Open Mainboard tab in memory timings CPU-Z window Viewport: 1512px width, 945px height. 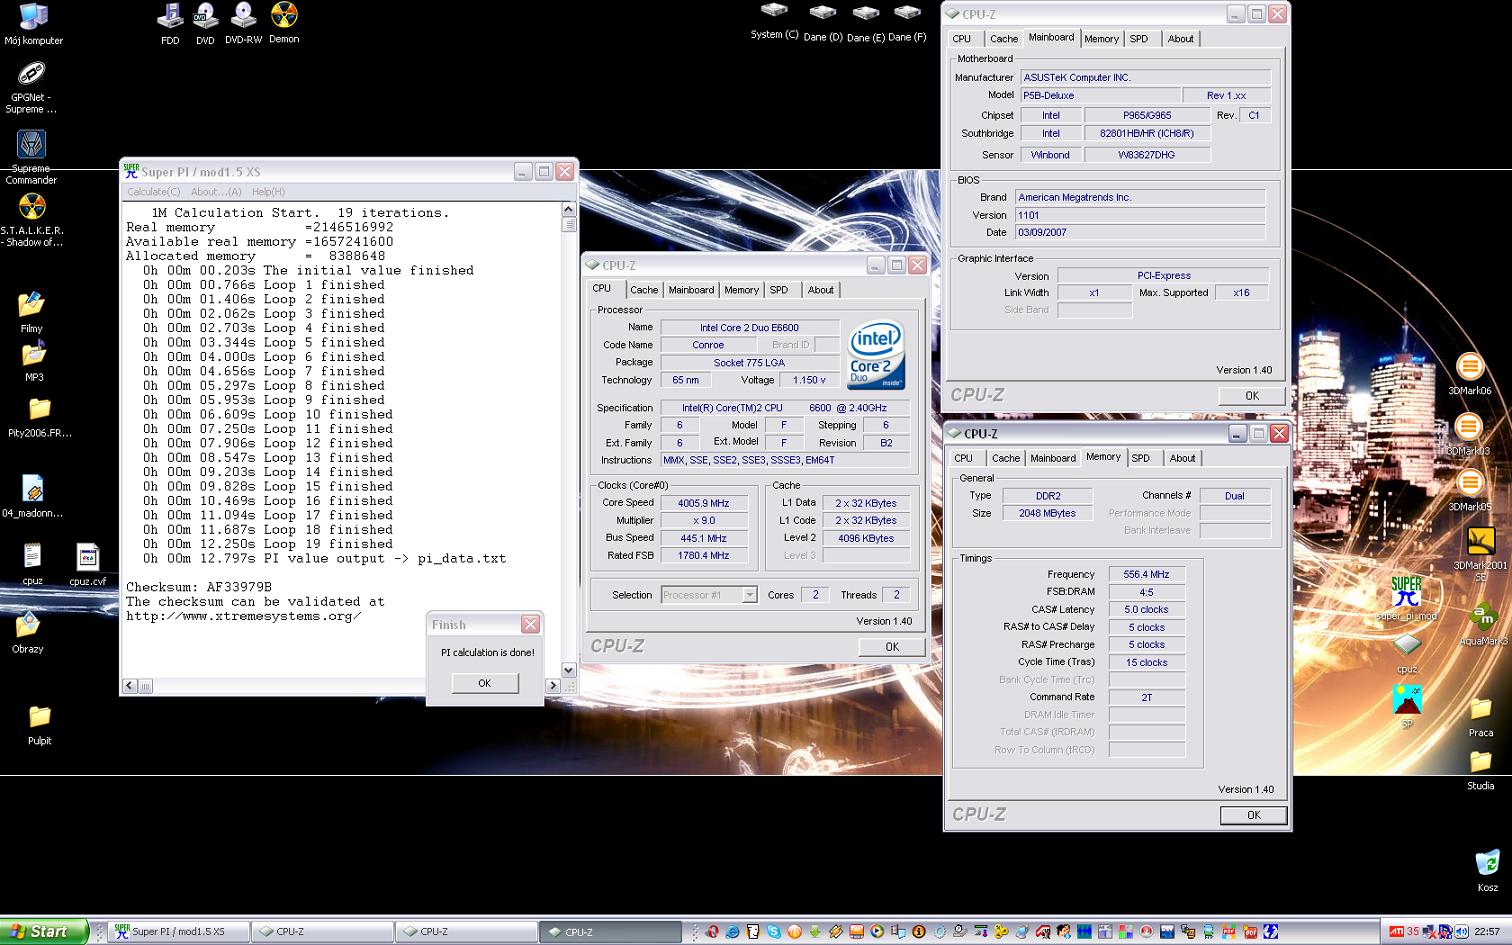(x=1053, y=458)
